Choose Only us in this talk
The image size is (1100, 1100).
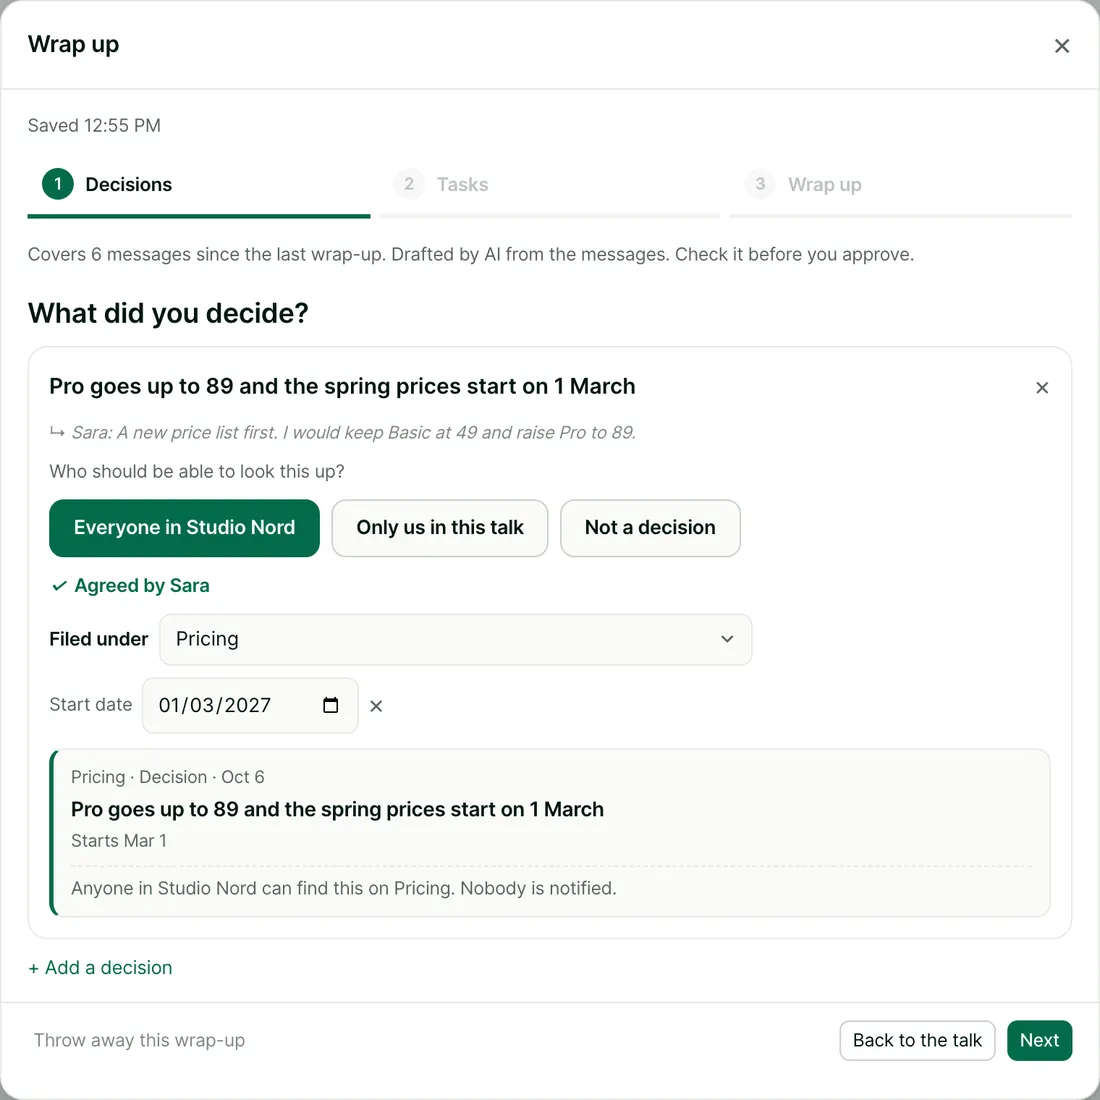440,528
